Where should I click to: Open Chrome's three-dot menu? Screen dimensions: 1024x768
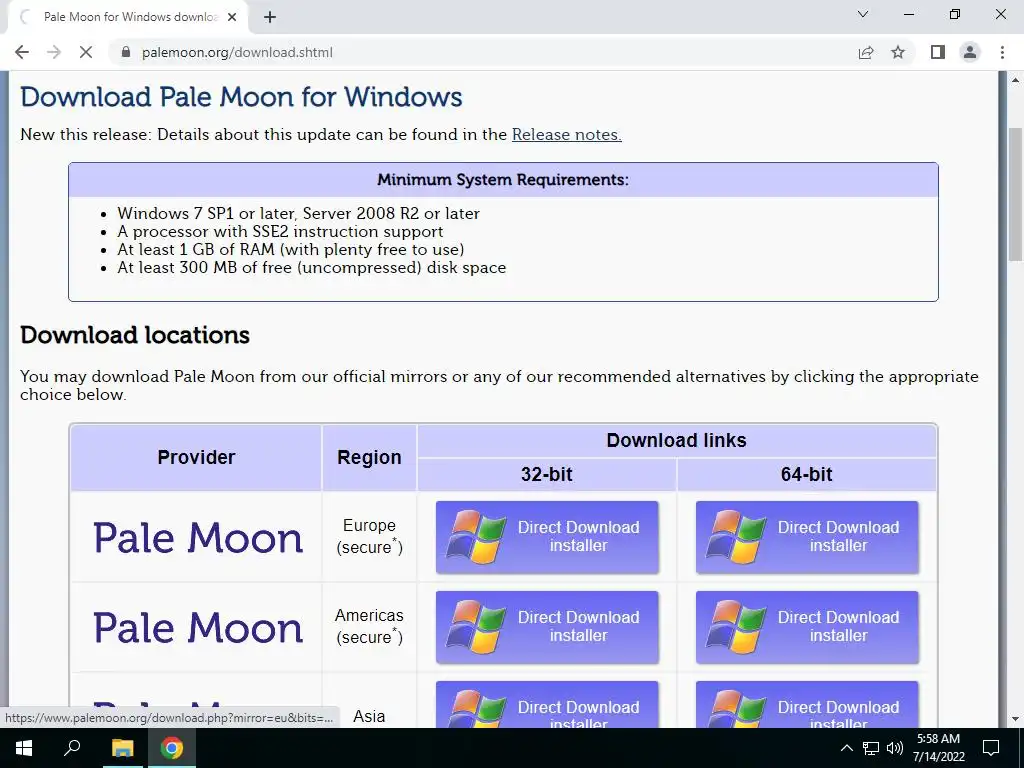1002,52
